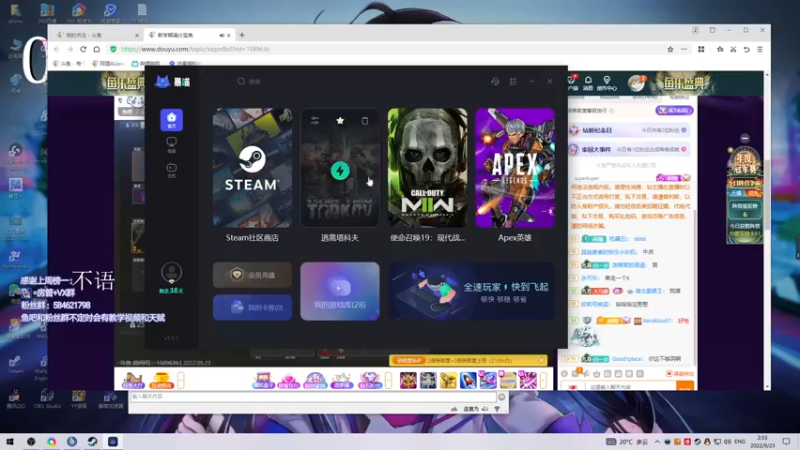Open a new browser tab

(242, 35)
